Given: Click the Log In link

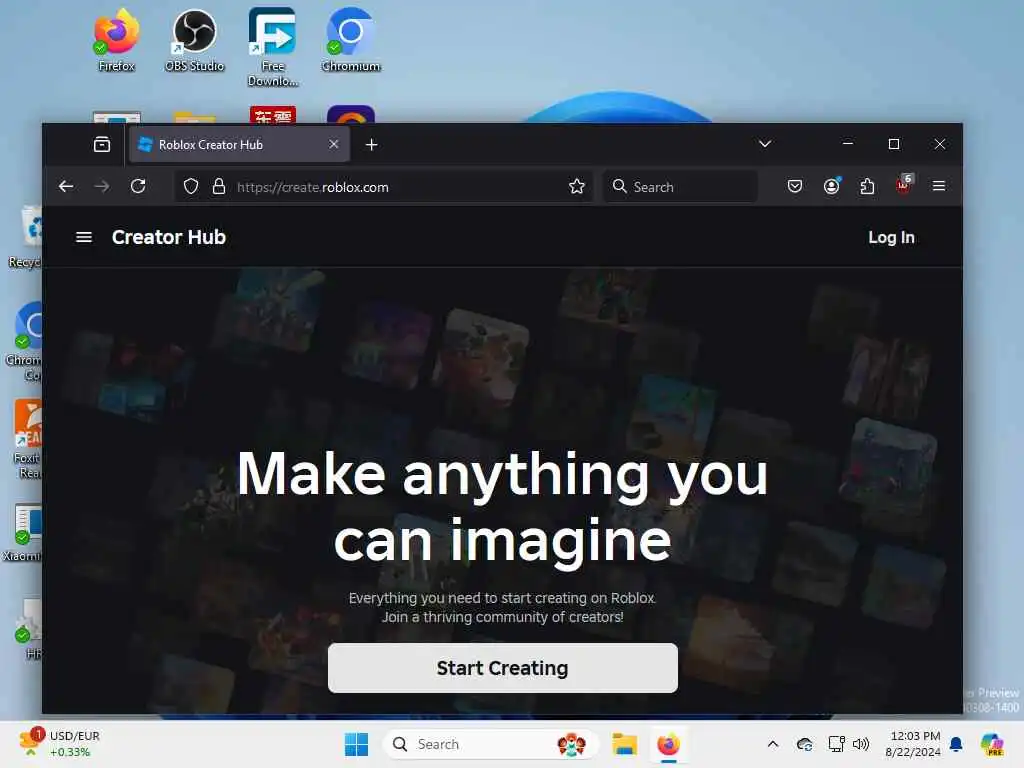Looking at the screenshot, I should pos(891,238).
